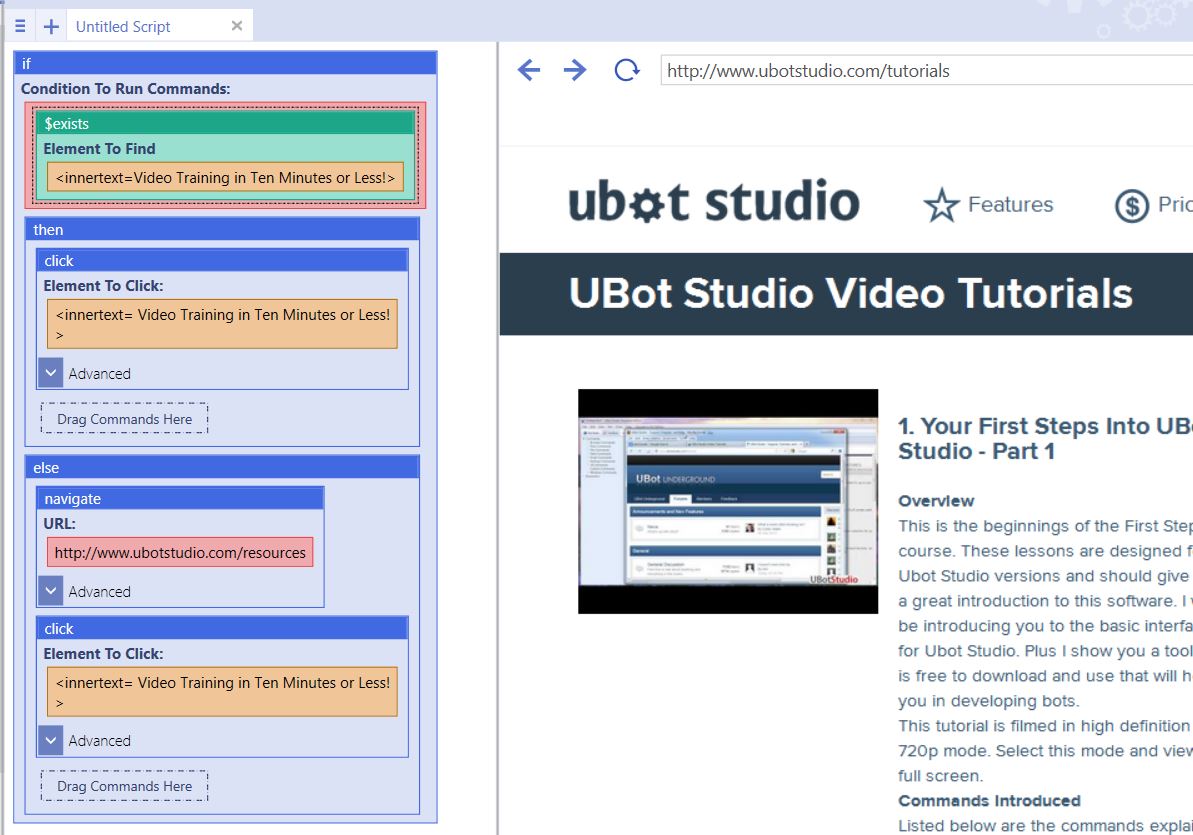Click the Element To Click field in then block
Screen dimensions: 1193x835
pyautogui.click(x=222, y=323)
